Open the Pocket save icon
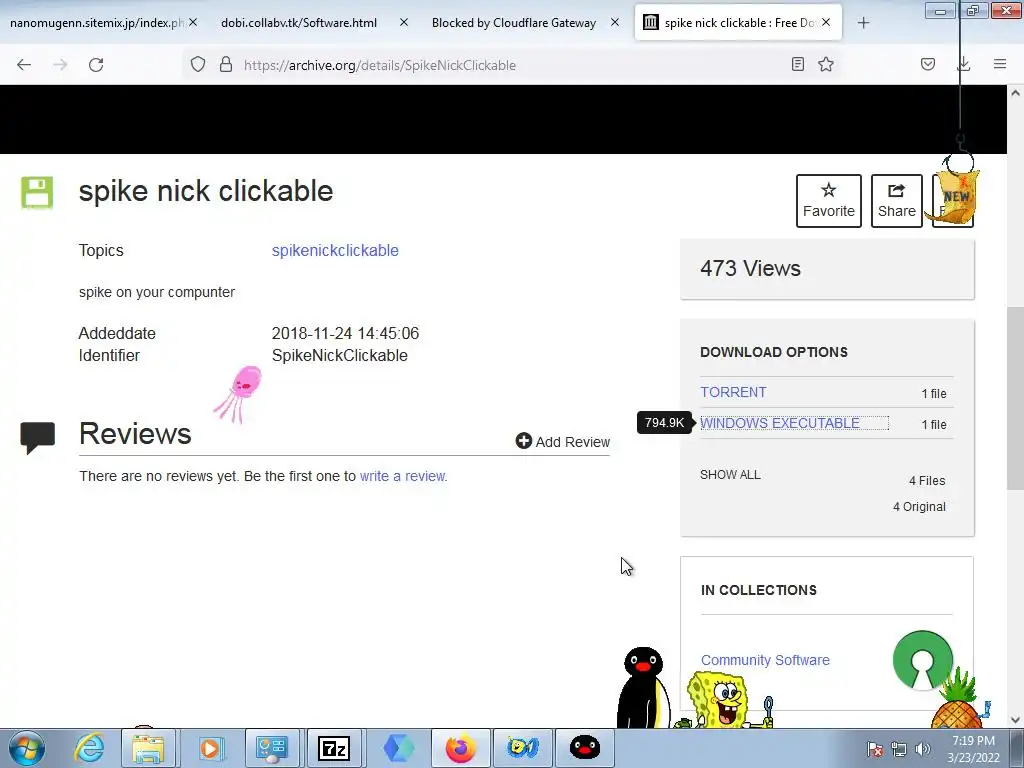 (x=928, y=64)
